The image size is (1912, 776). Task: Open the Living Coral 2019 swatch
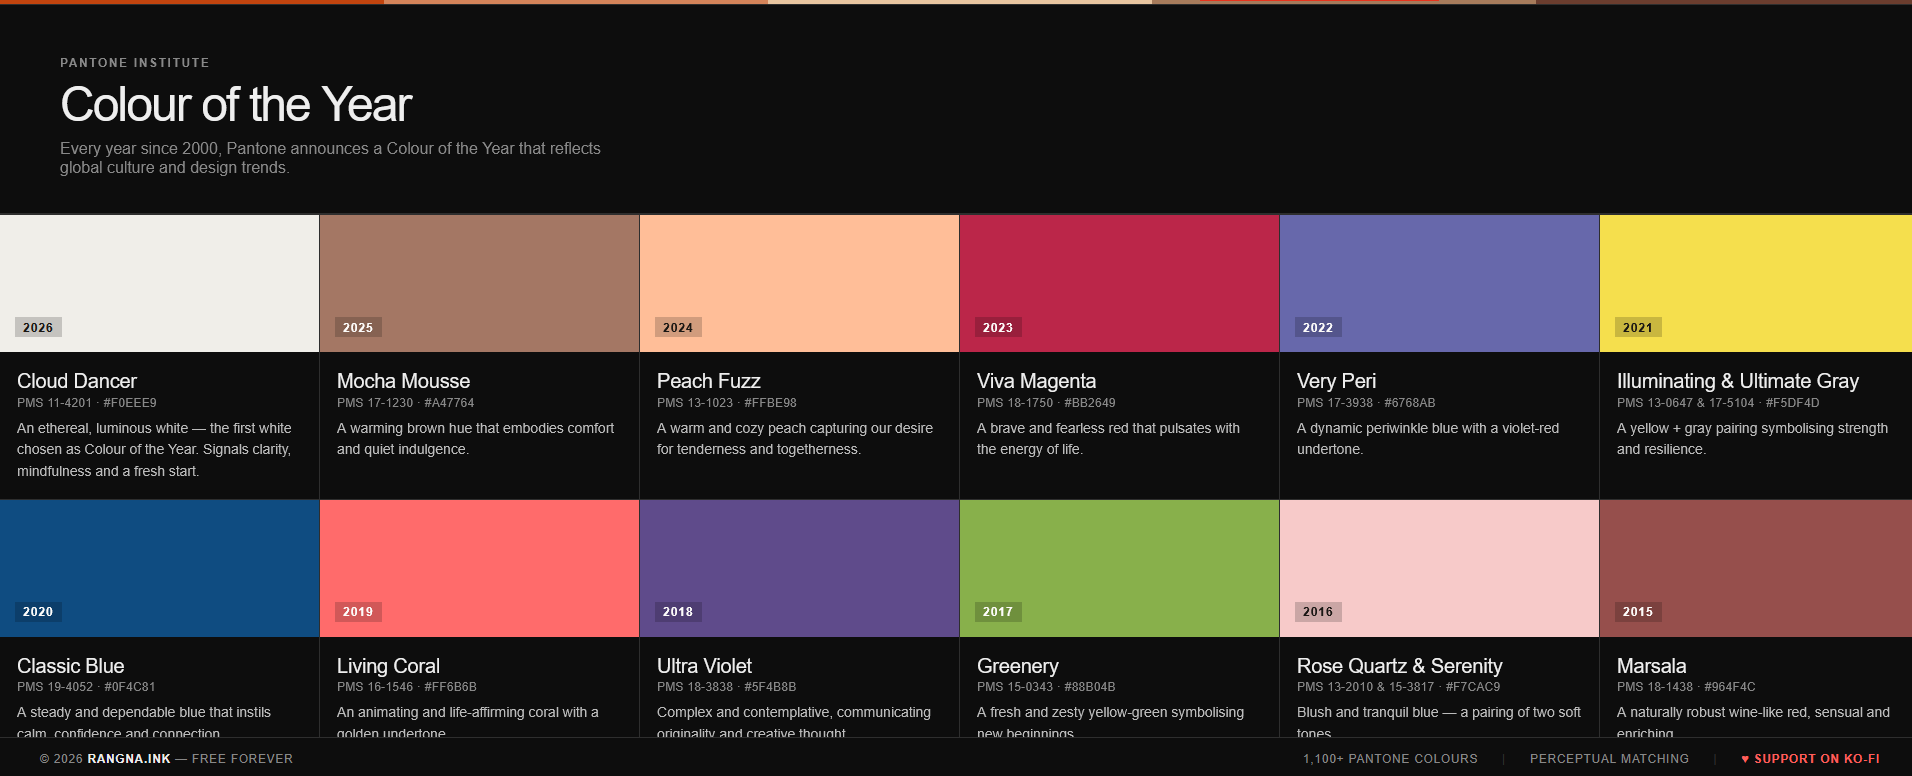click(480, 568)
